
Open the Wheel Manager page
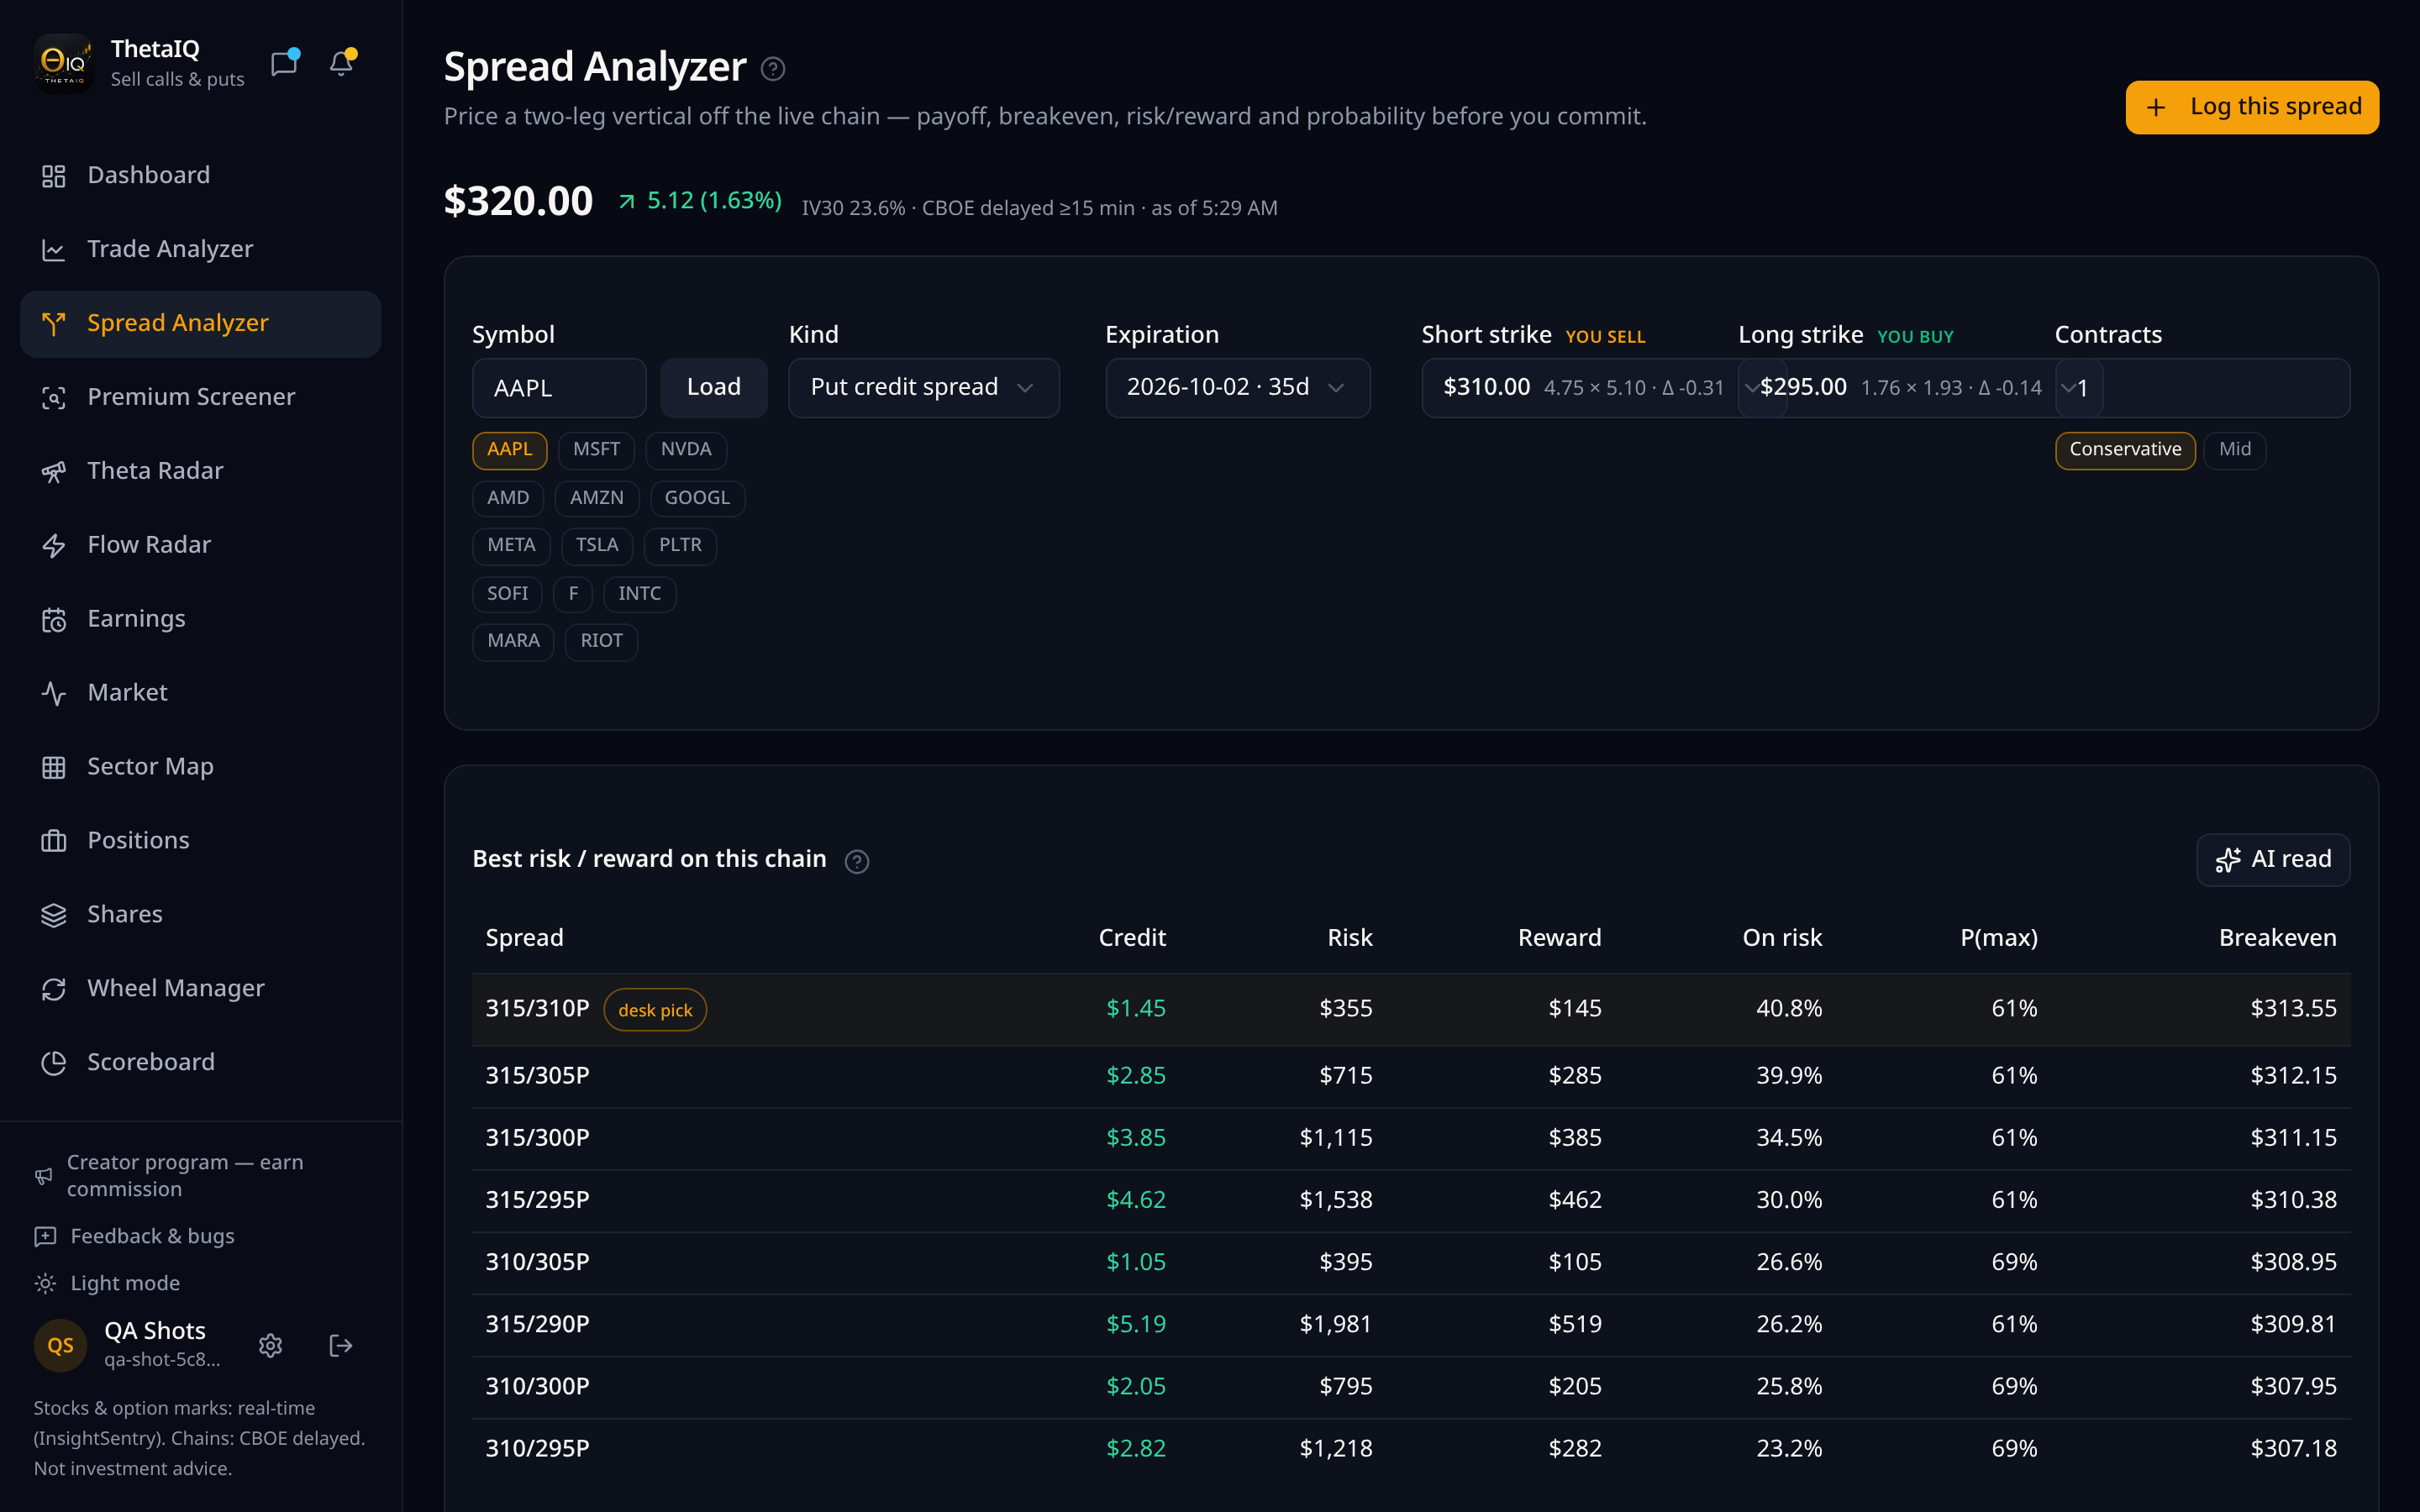[x=200, y=989]
